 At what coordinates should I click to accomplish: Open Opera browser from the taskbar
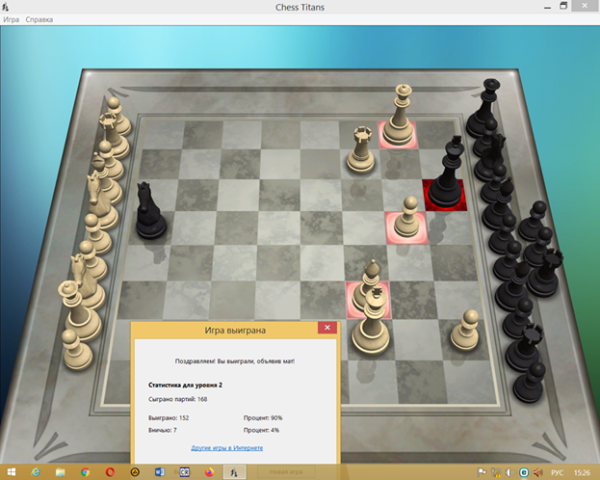pos(110,470)
